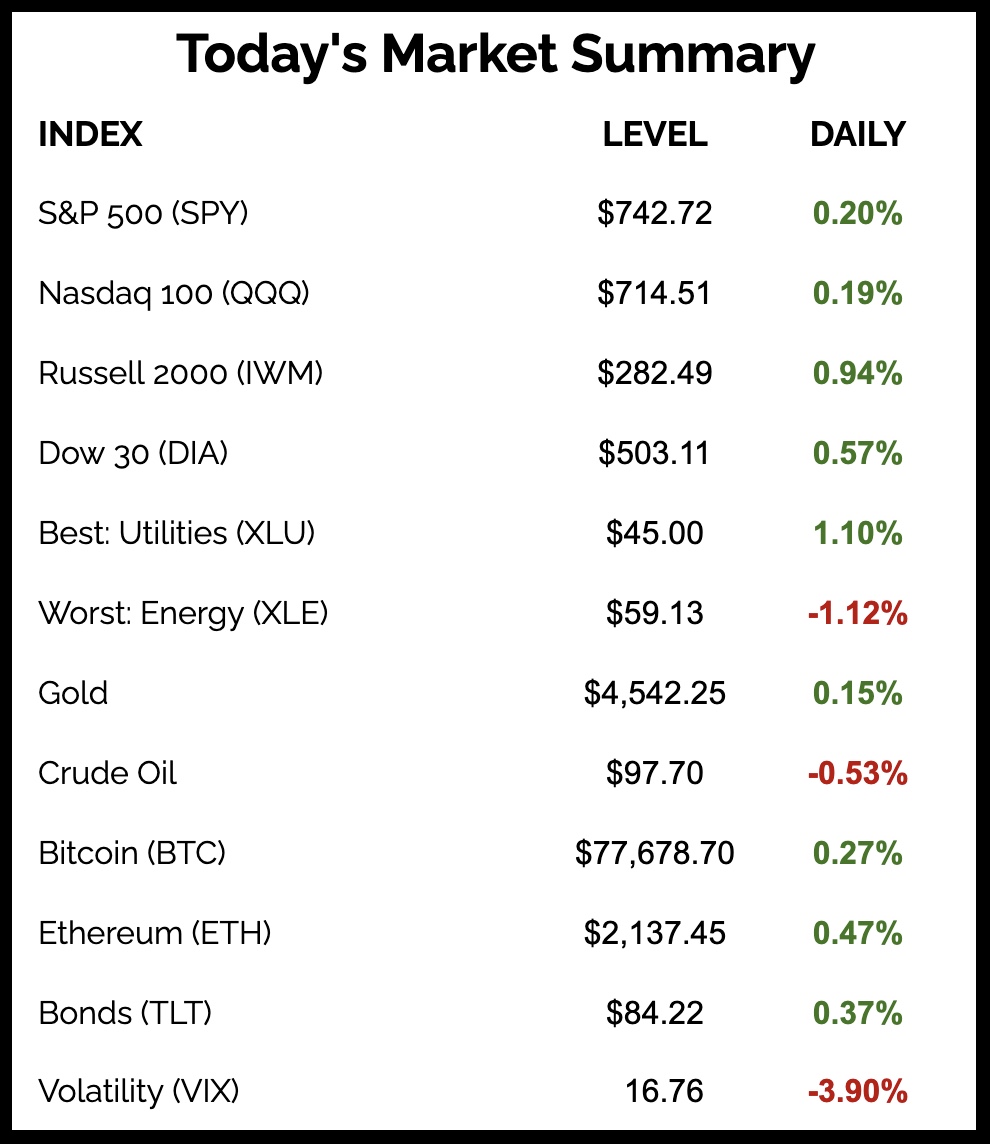This screenshot has width=990, height=1144.
Task: Click the Nasdaq 100 (QQQ) label
Action: (x=174, y=293)
